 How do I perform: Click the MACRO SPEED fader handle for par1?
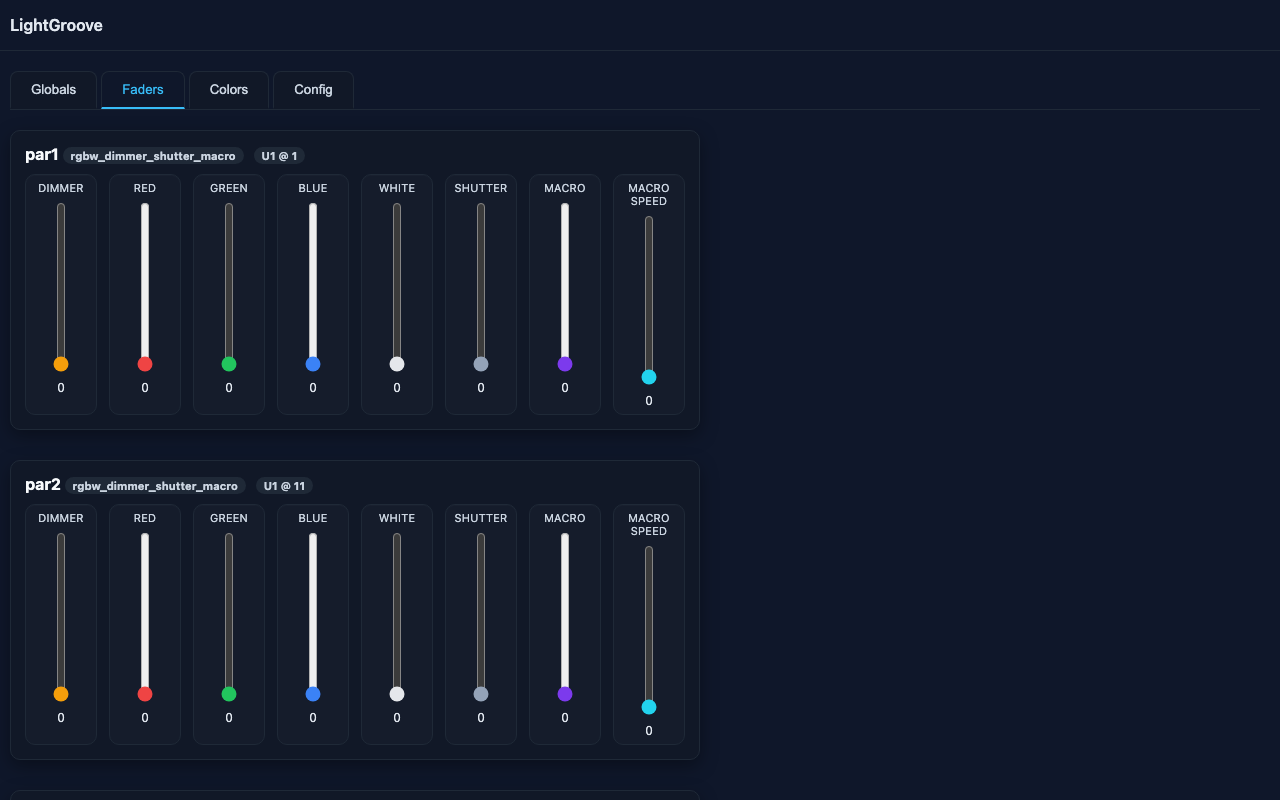pyautogui.click(x=649, y=376)
